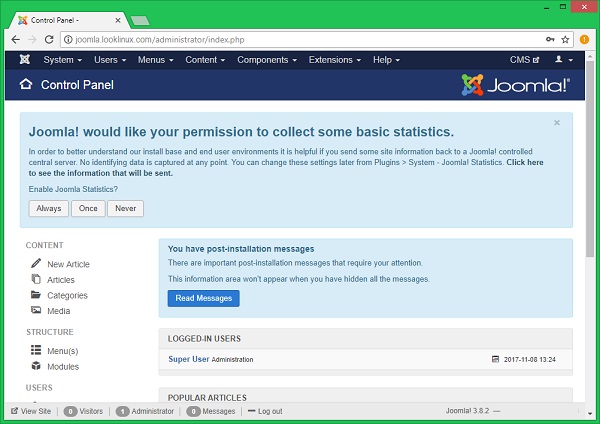Click the Joomla! logo in the header

coord(515,85)
